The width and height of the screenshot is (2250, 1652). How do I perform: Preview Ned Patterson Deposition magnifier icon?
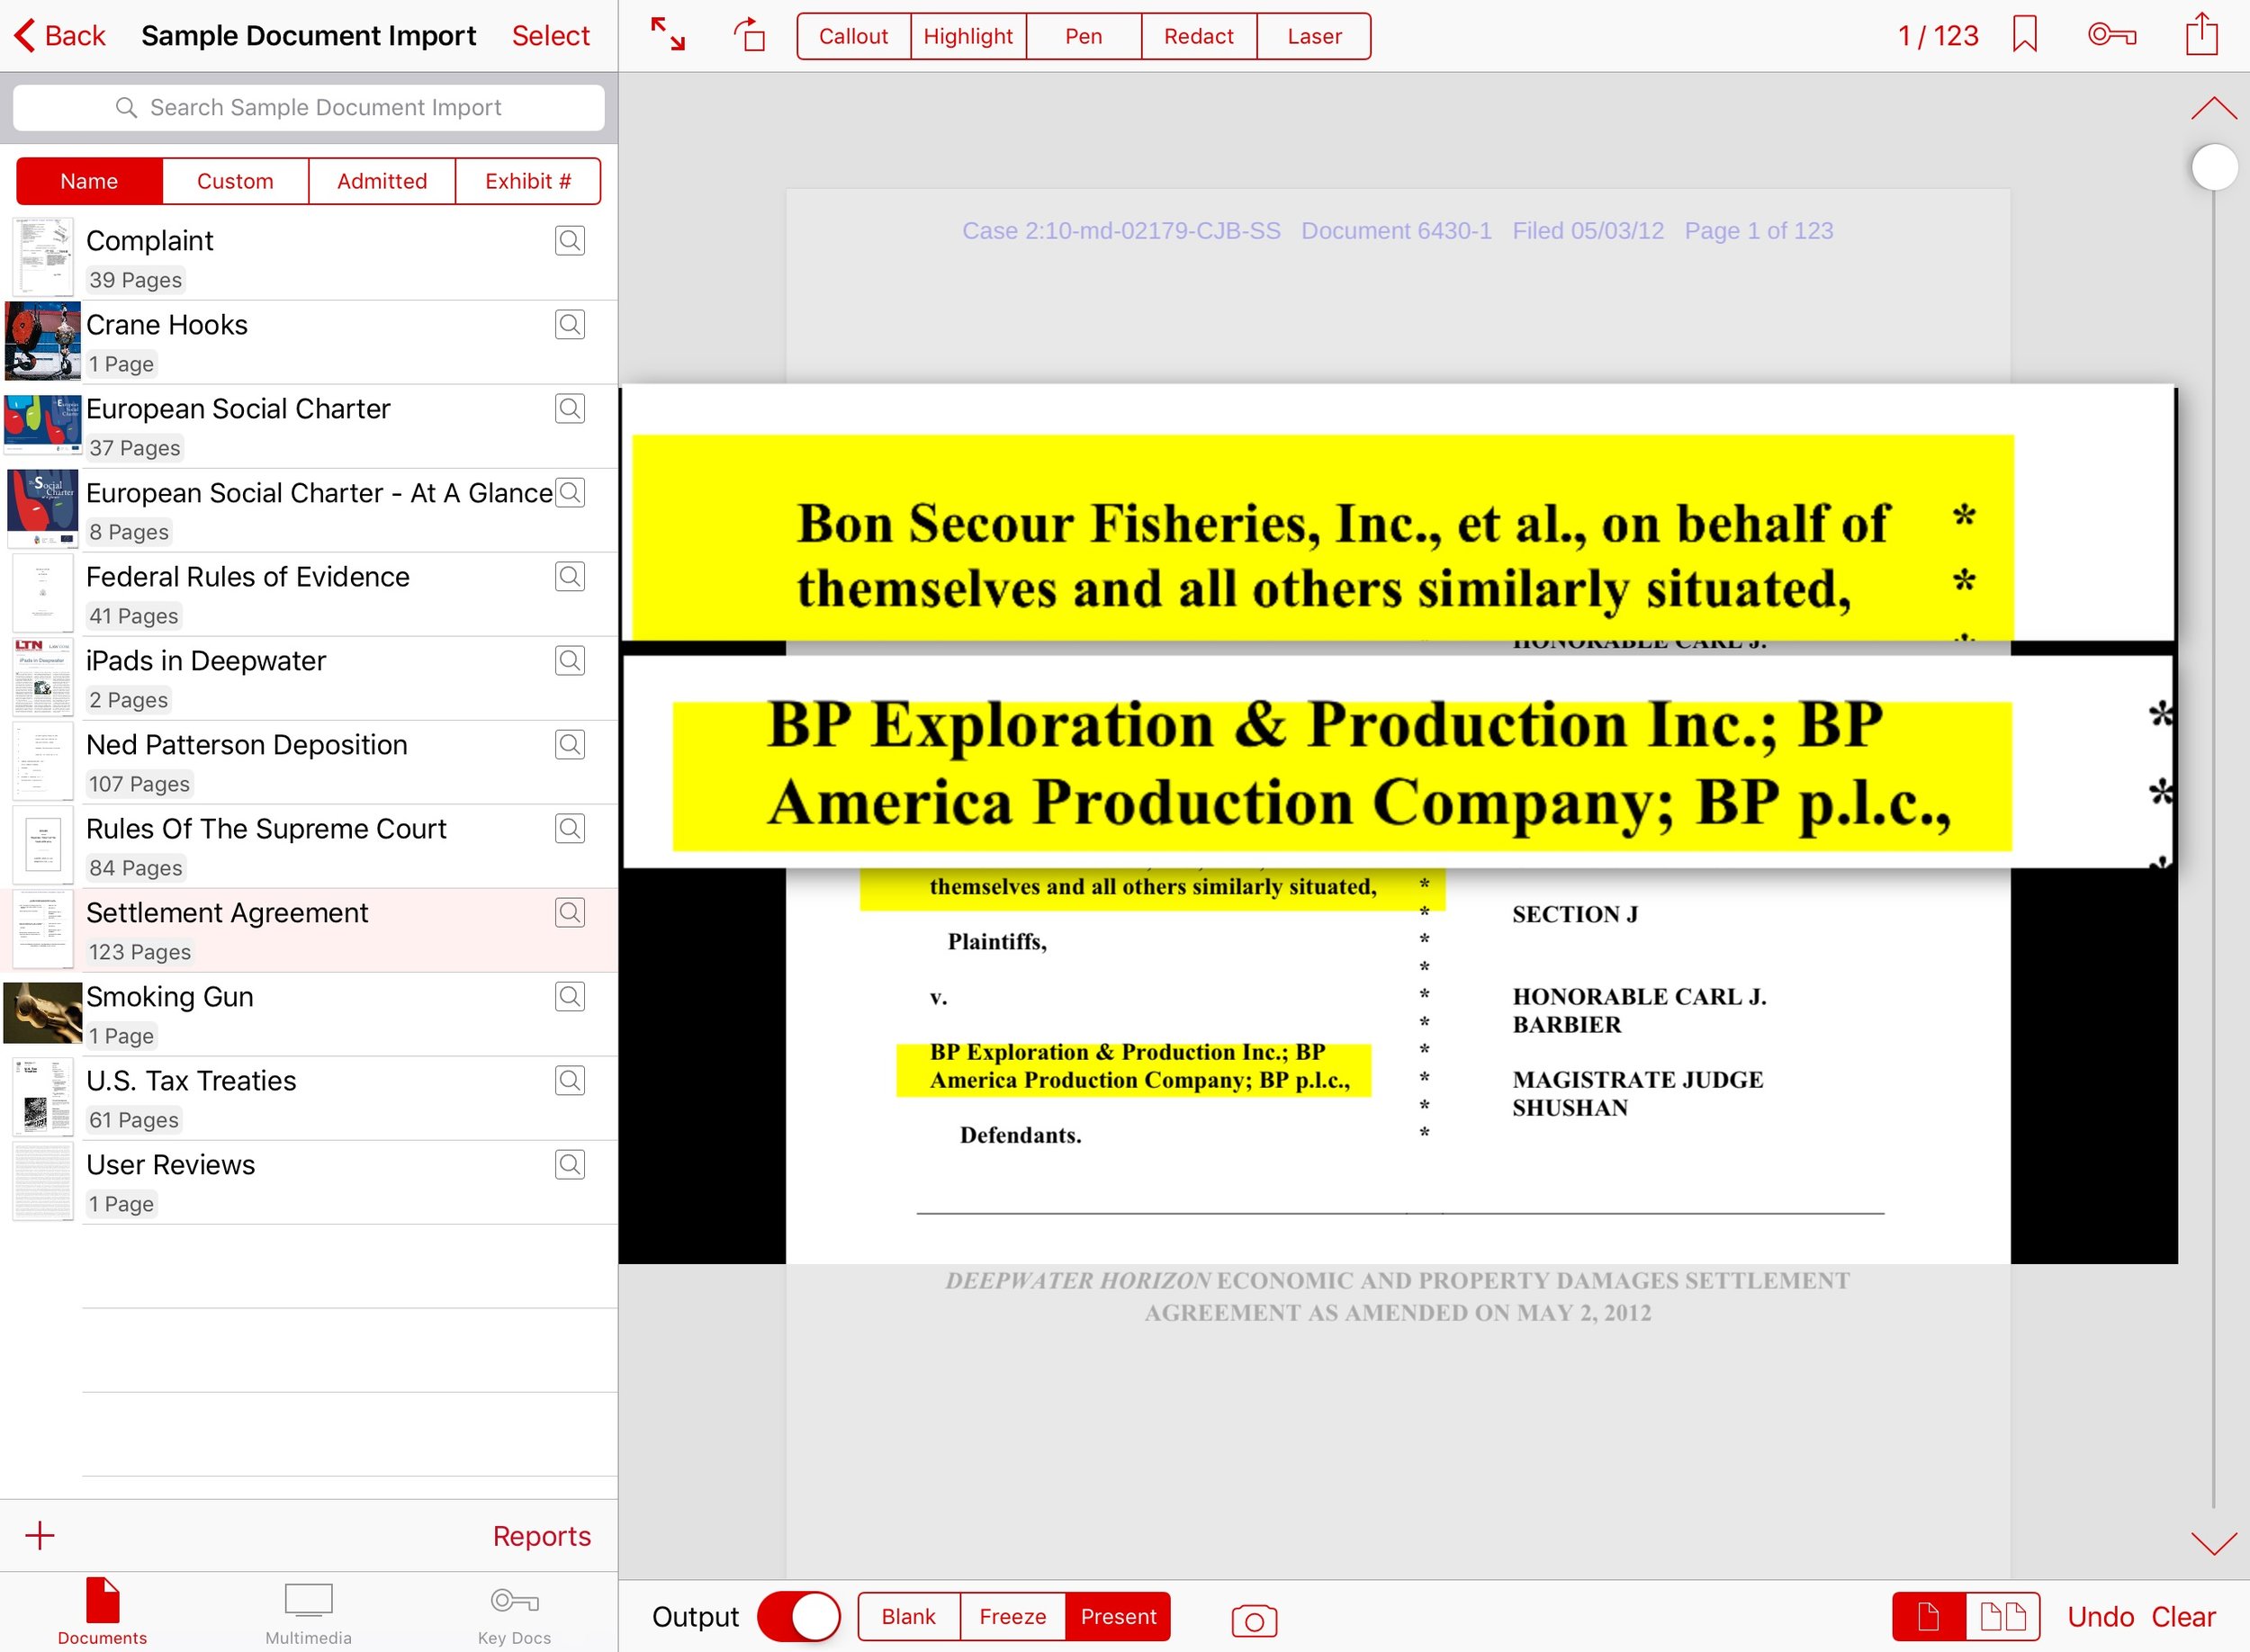(x=570, y=744)
